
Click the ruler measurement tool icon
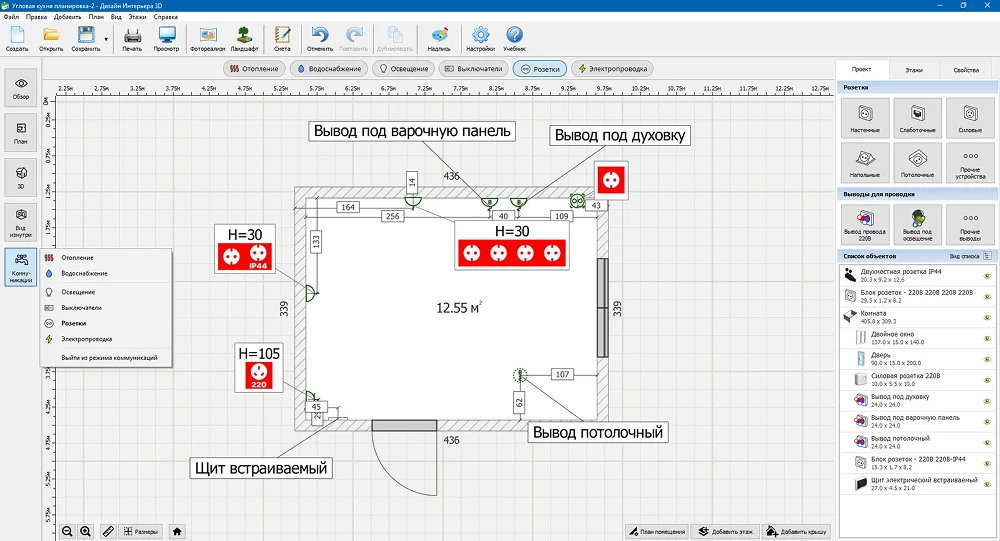pos(109,531)
